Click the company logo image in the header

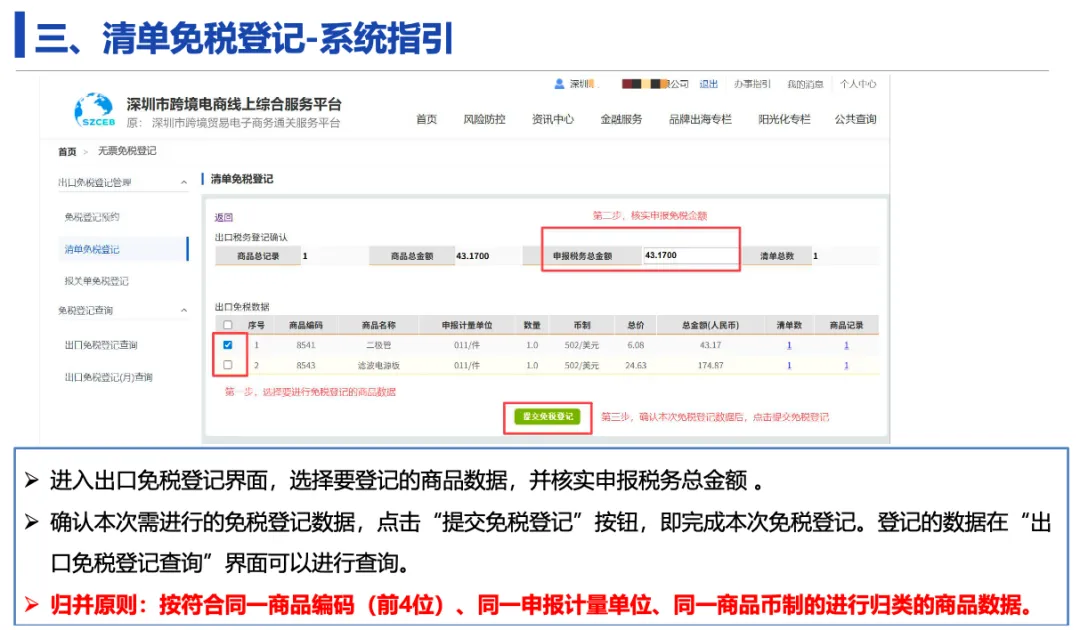point(645,84)
